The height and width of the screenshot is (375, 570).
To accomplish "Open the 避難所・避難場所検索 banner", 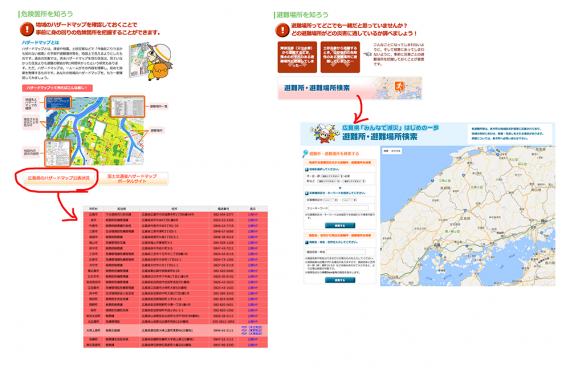I will pos(350,88).
